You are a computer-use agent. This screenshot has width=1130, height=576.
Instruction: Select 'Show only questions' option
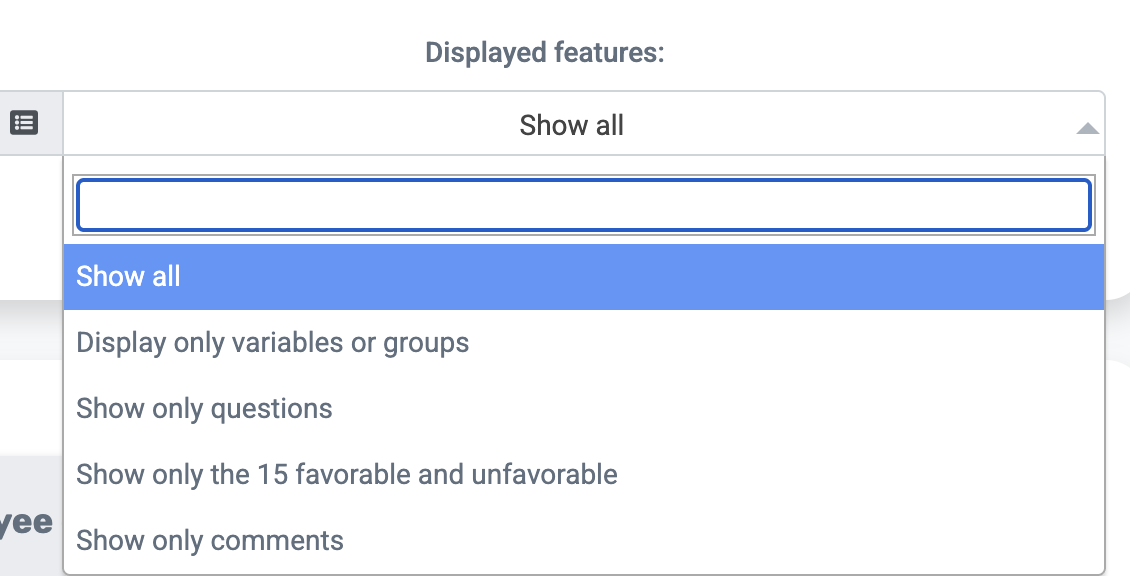tap(584, 409)
